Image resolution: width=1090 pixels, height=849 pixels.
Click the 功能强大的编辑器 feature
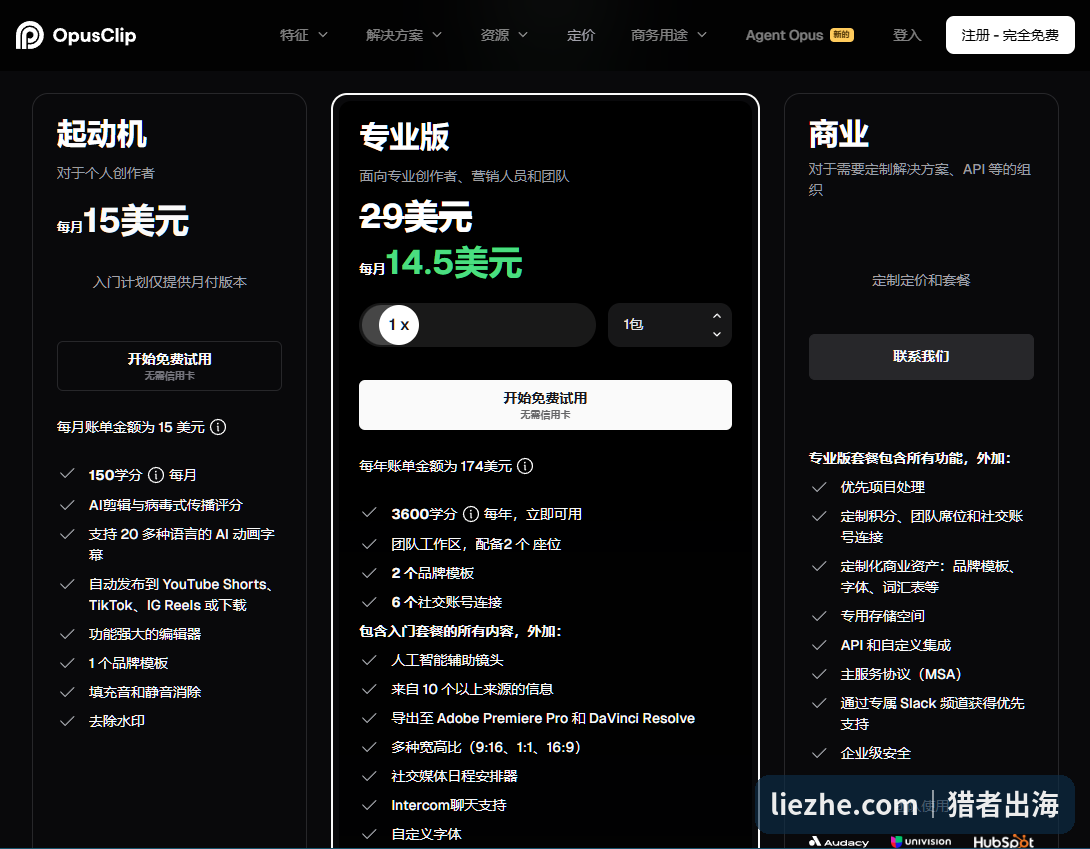(x=145, y=634)
